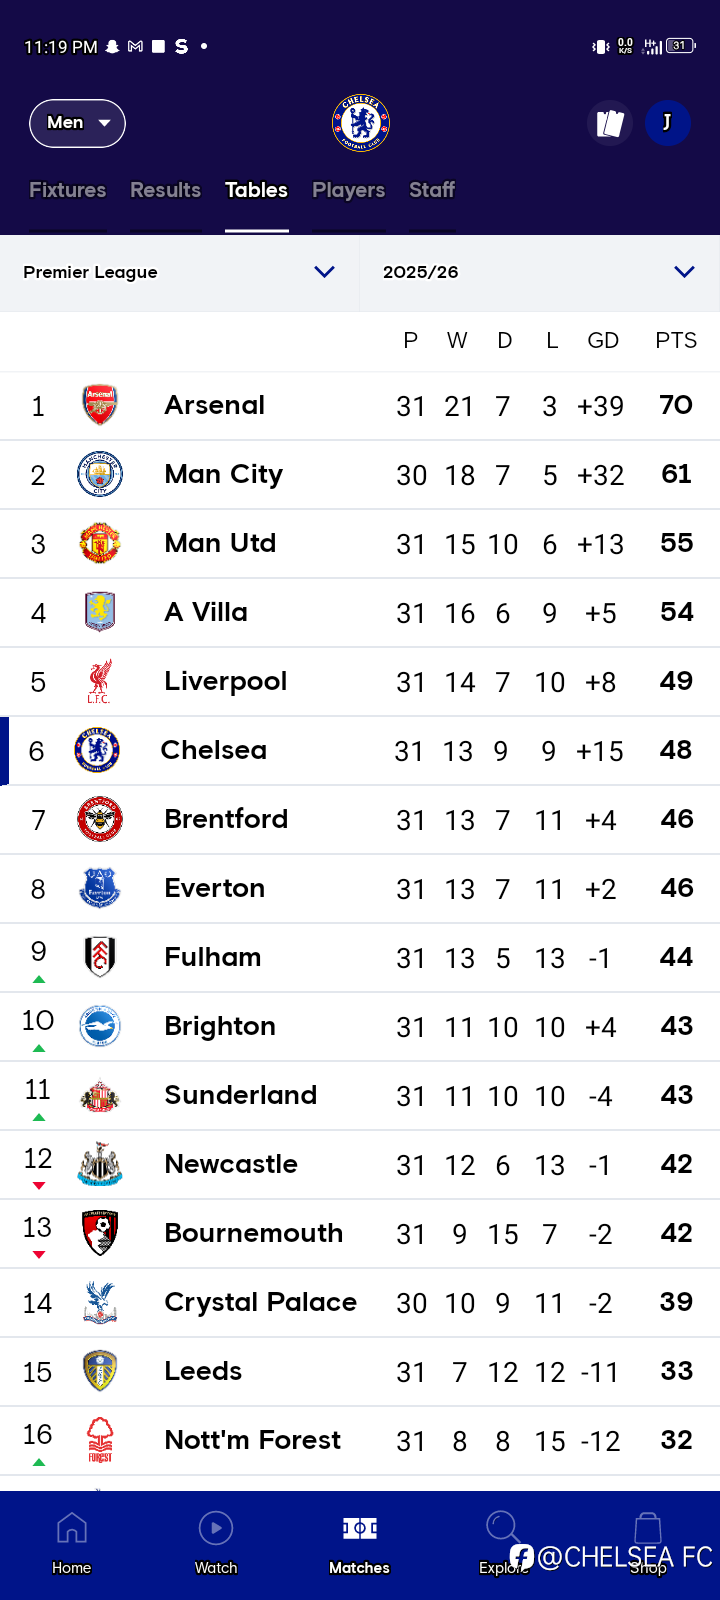The width and height of the screenshot is (720, 1600).
Task: Open the Watch play icon
Action: (x=216, y=1529)
